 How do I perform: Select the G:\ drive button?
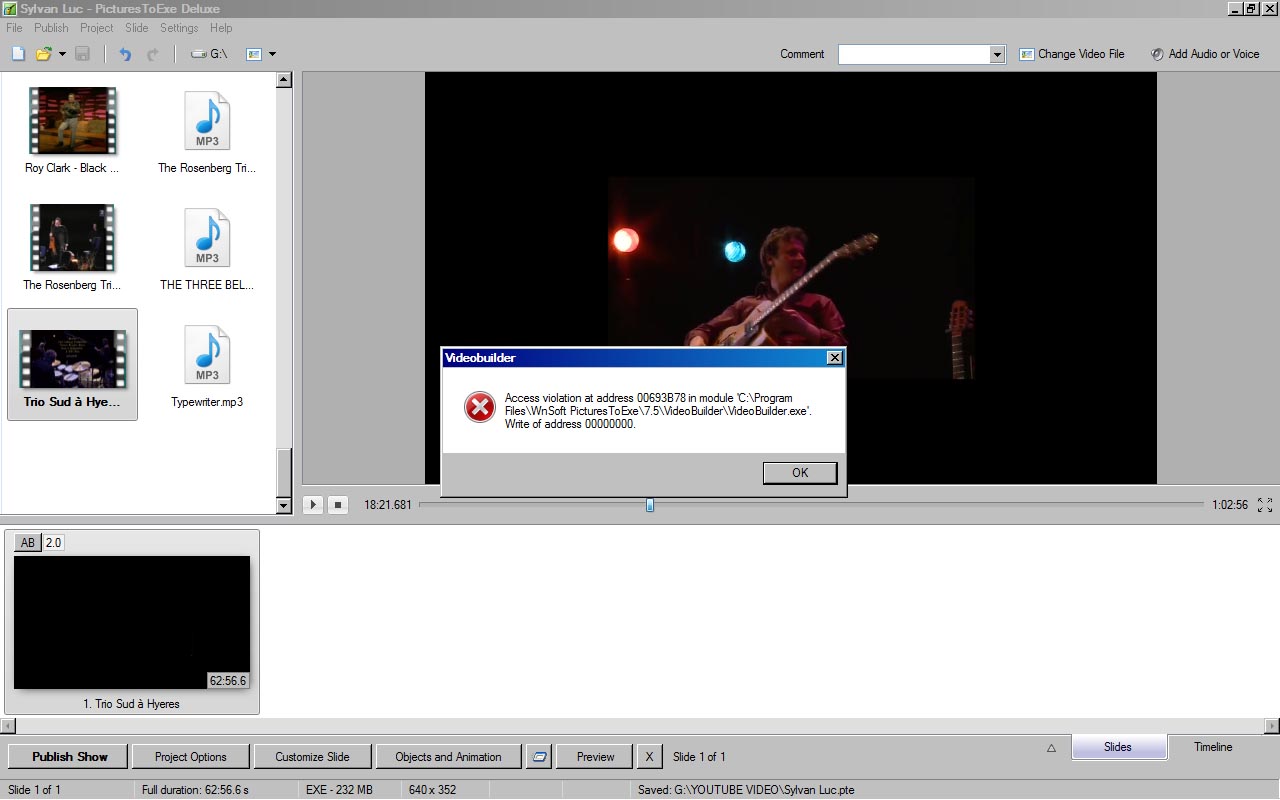(x=209, y=54)
